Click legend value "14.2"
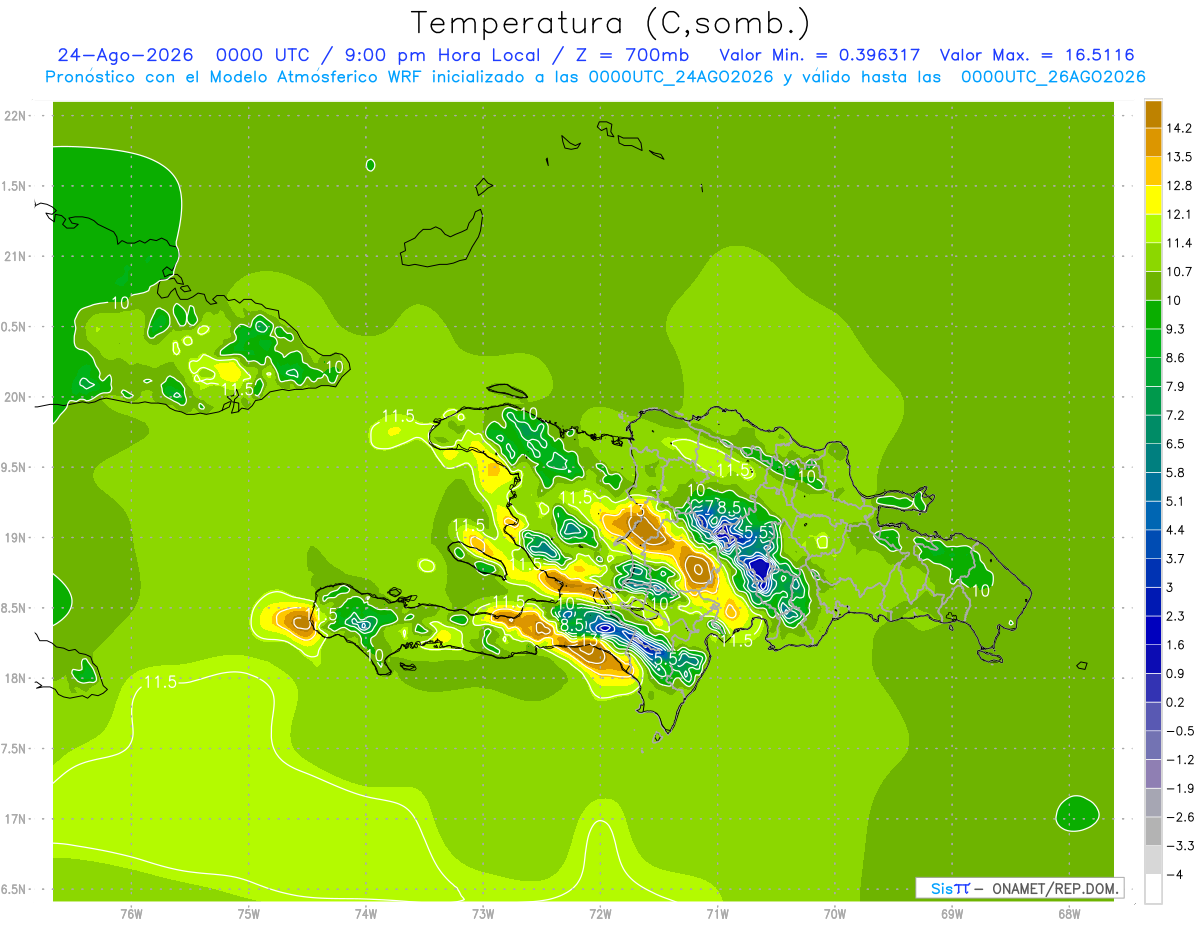Viewport: 1200px width, 927px height. point(1180,128)
